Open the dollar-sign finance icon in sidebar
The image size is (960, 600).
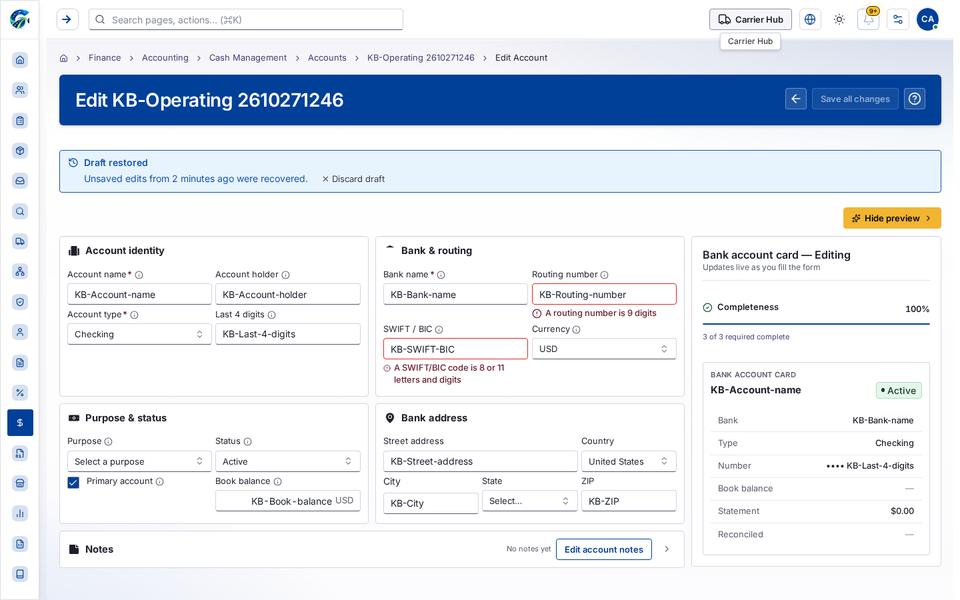click(20, 422)
